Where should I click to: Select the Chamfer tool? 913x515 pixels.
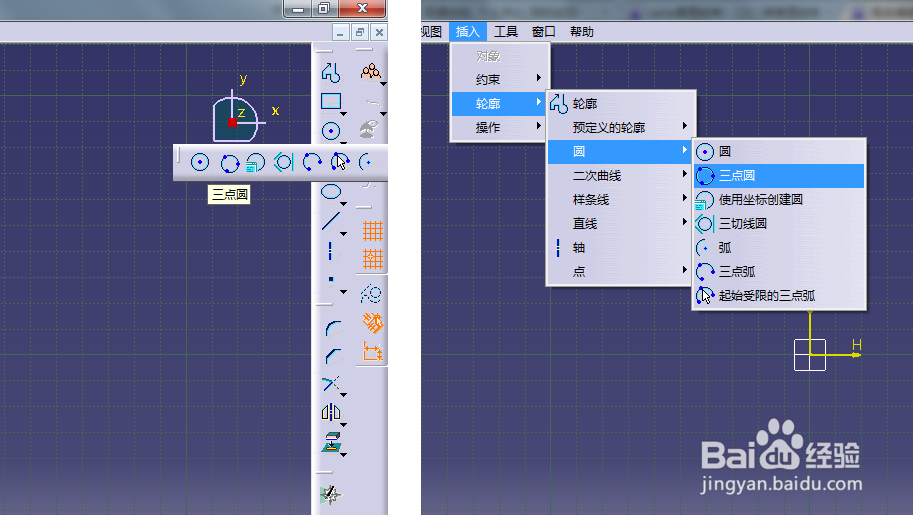(x=334, y=355)
